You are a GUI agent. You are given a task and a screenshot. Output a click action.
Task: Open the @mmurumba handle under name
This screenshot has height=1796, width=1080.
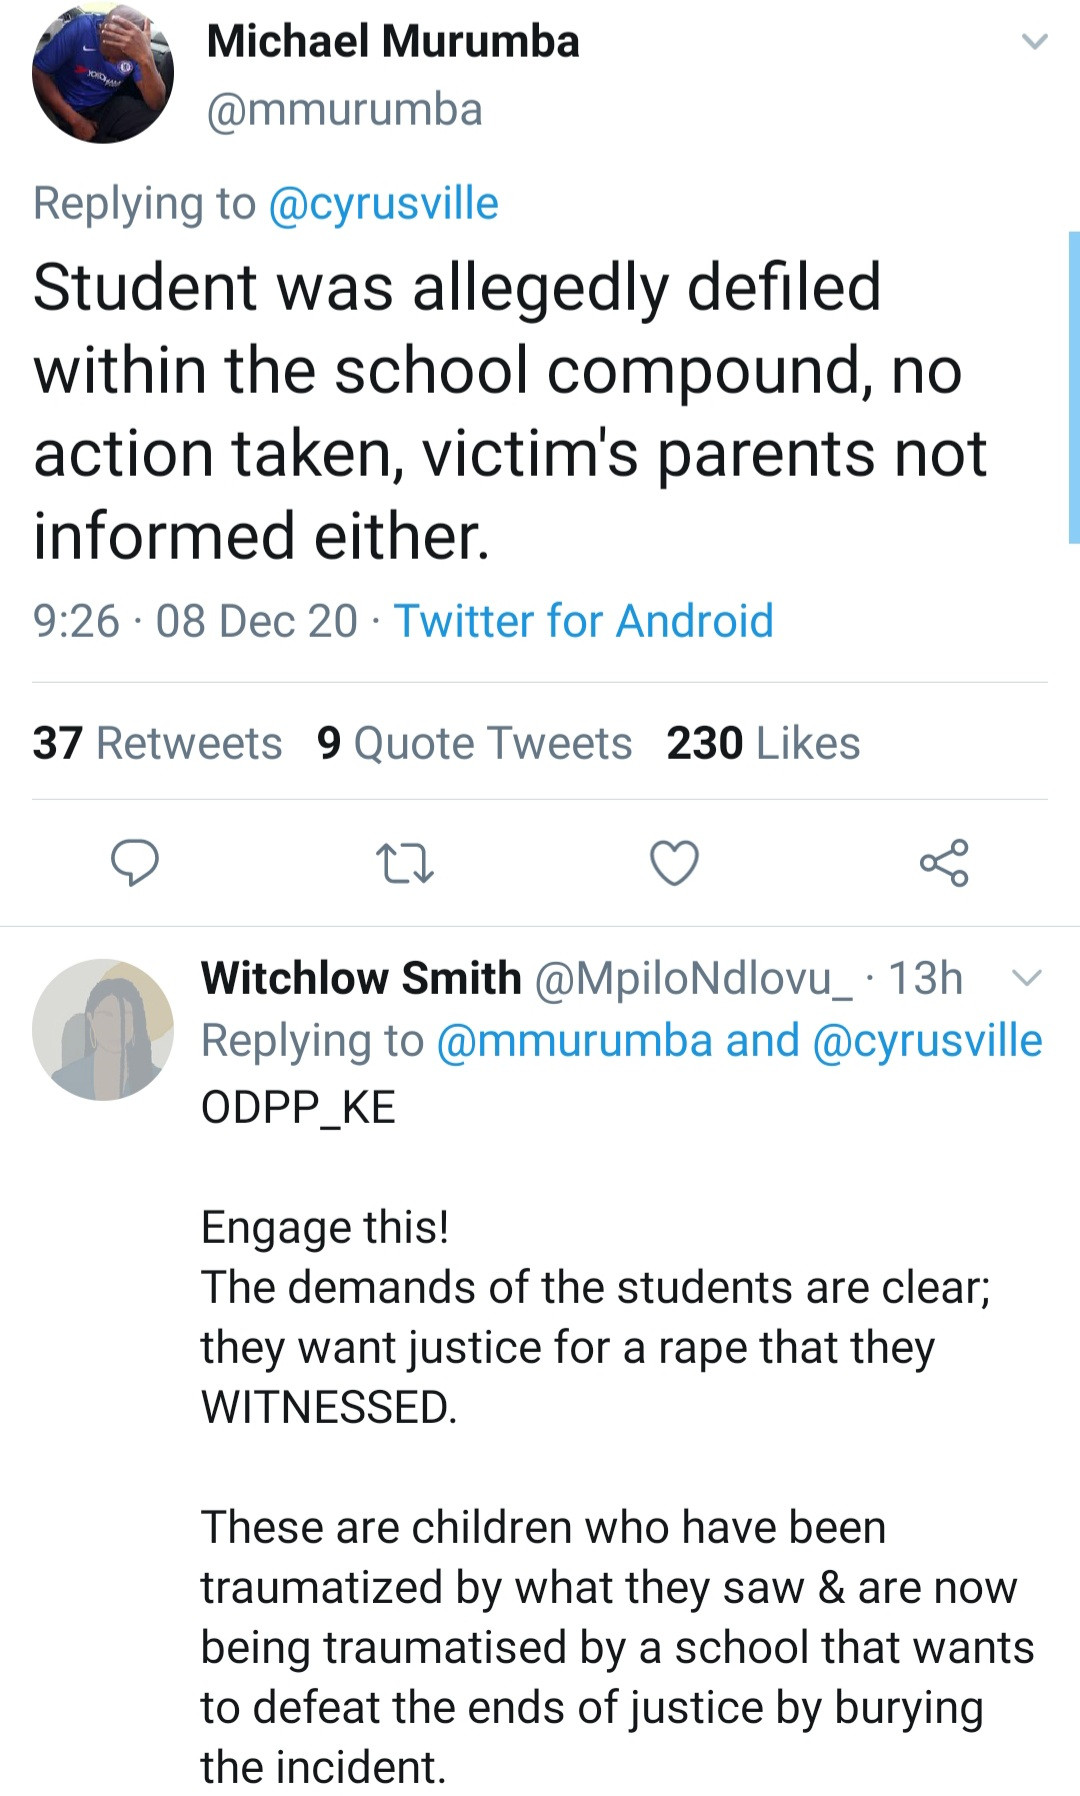344,109
